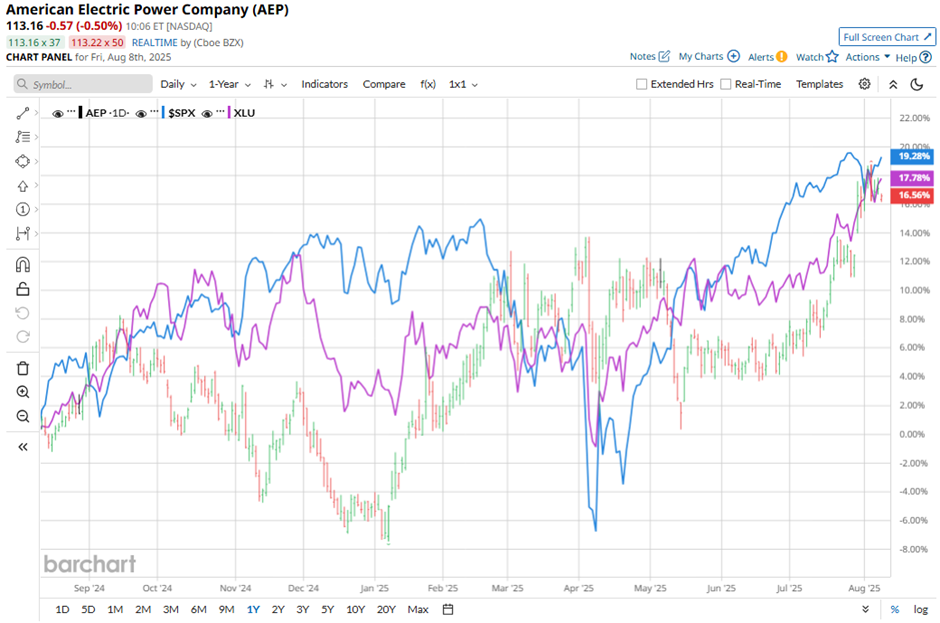Select the Max time range

tap(418, 609)
